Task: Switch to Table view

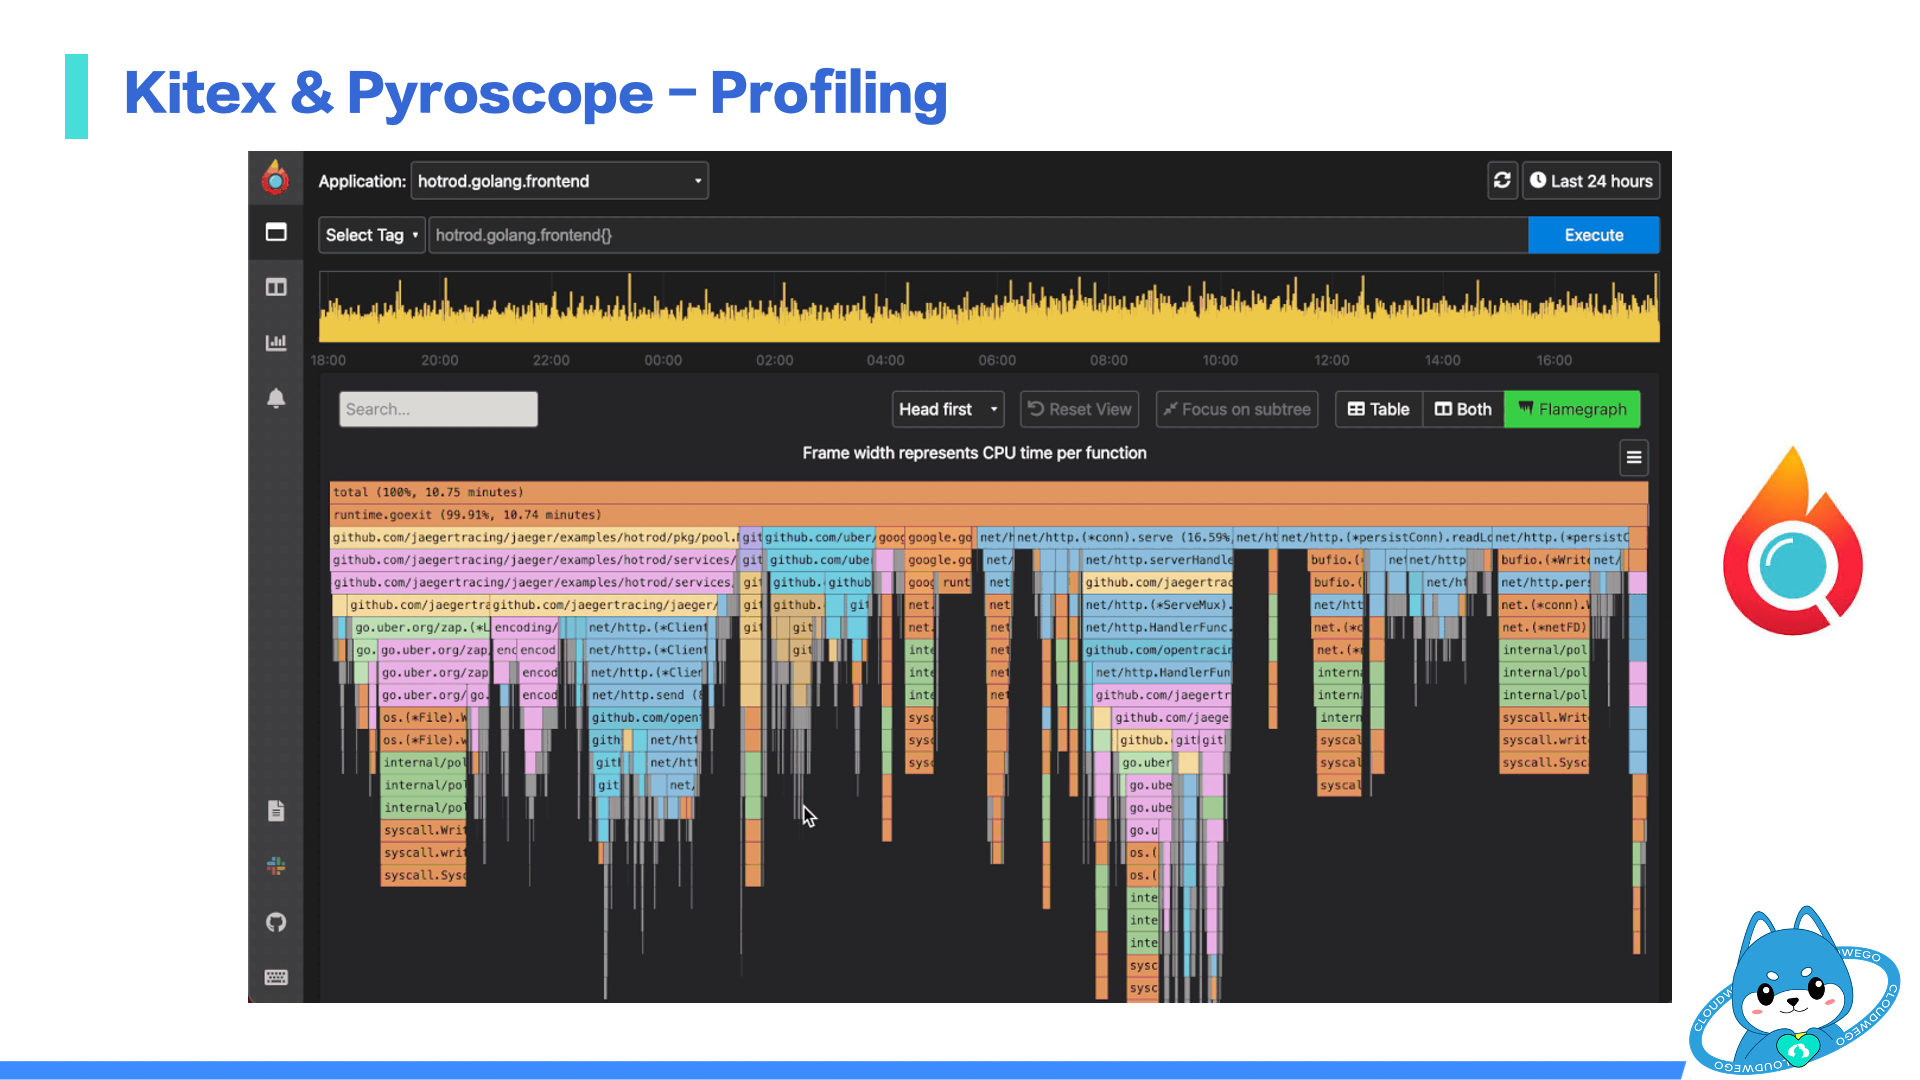Action: [1378, 409]
